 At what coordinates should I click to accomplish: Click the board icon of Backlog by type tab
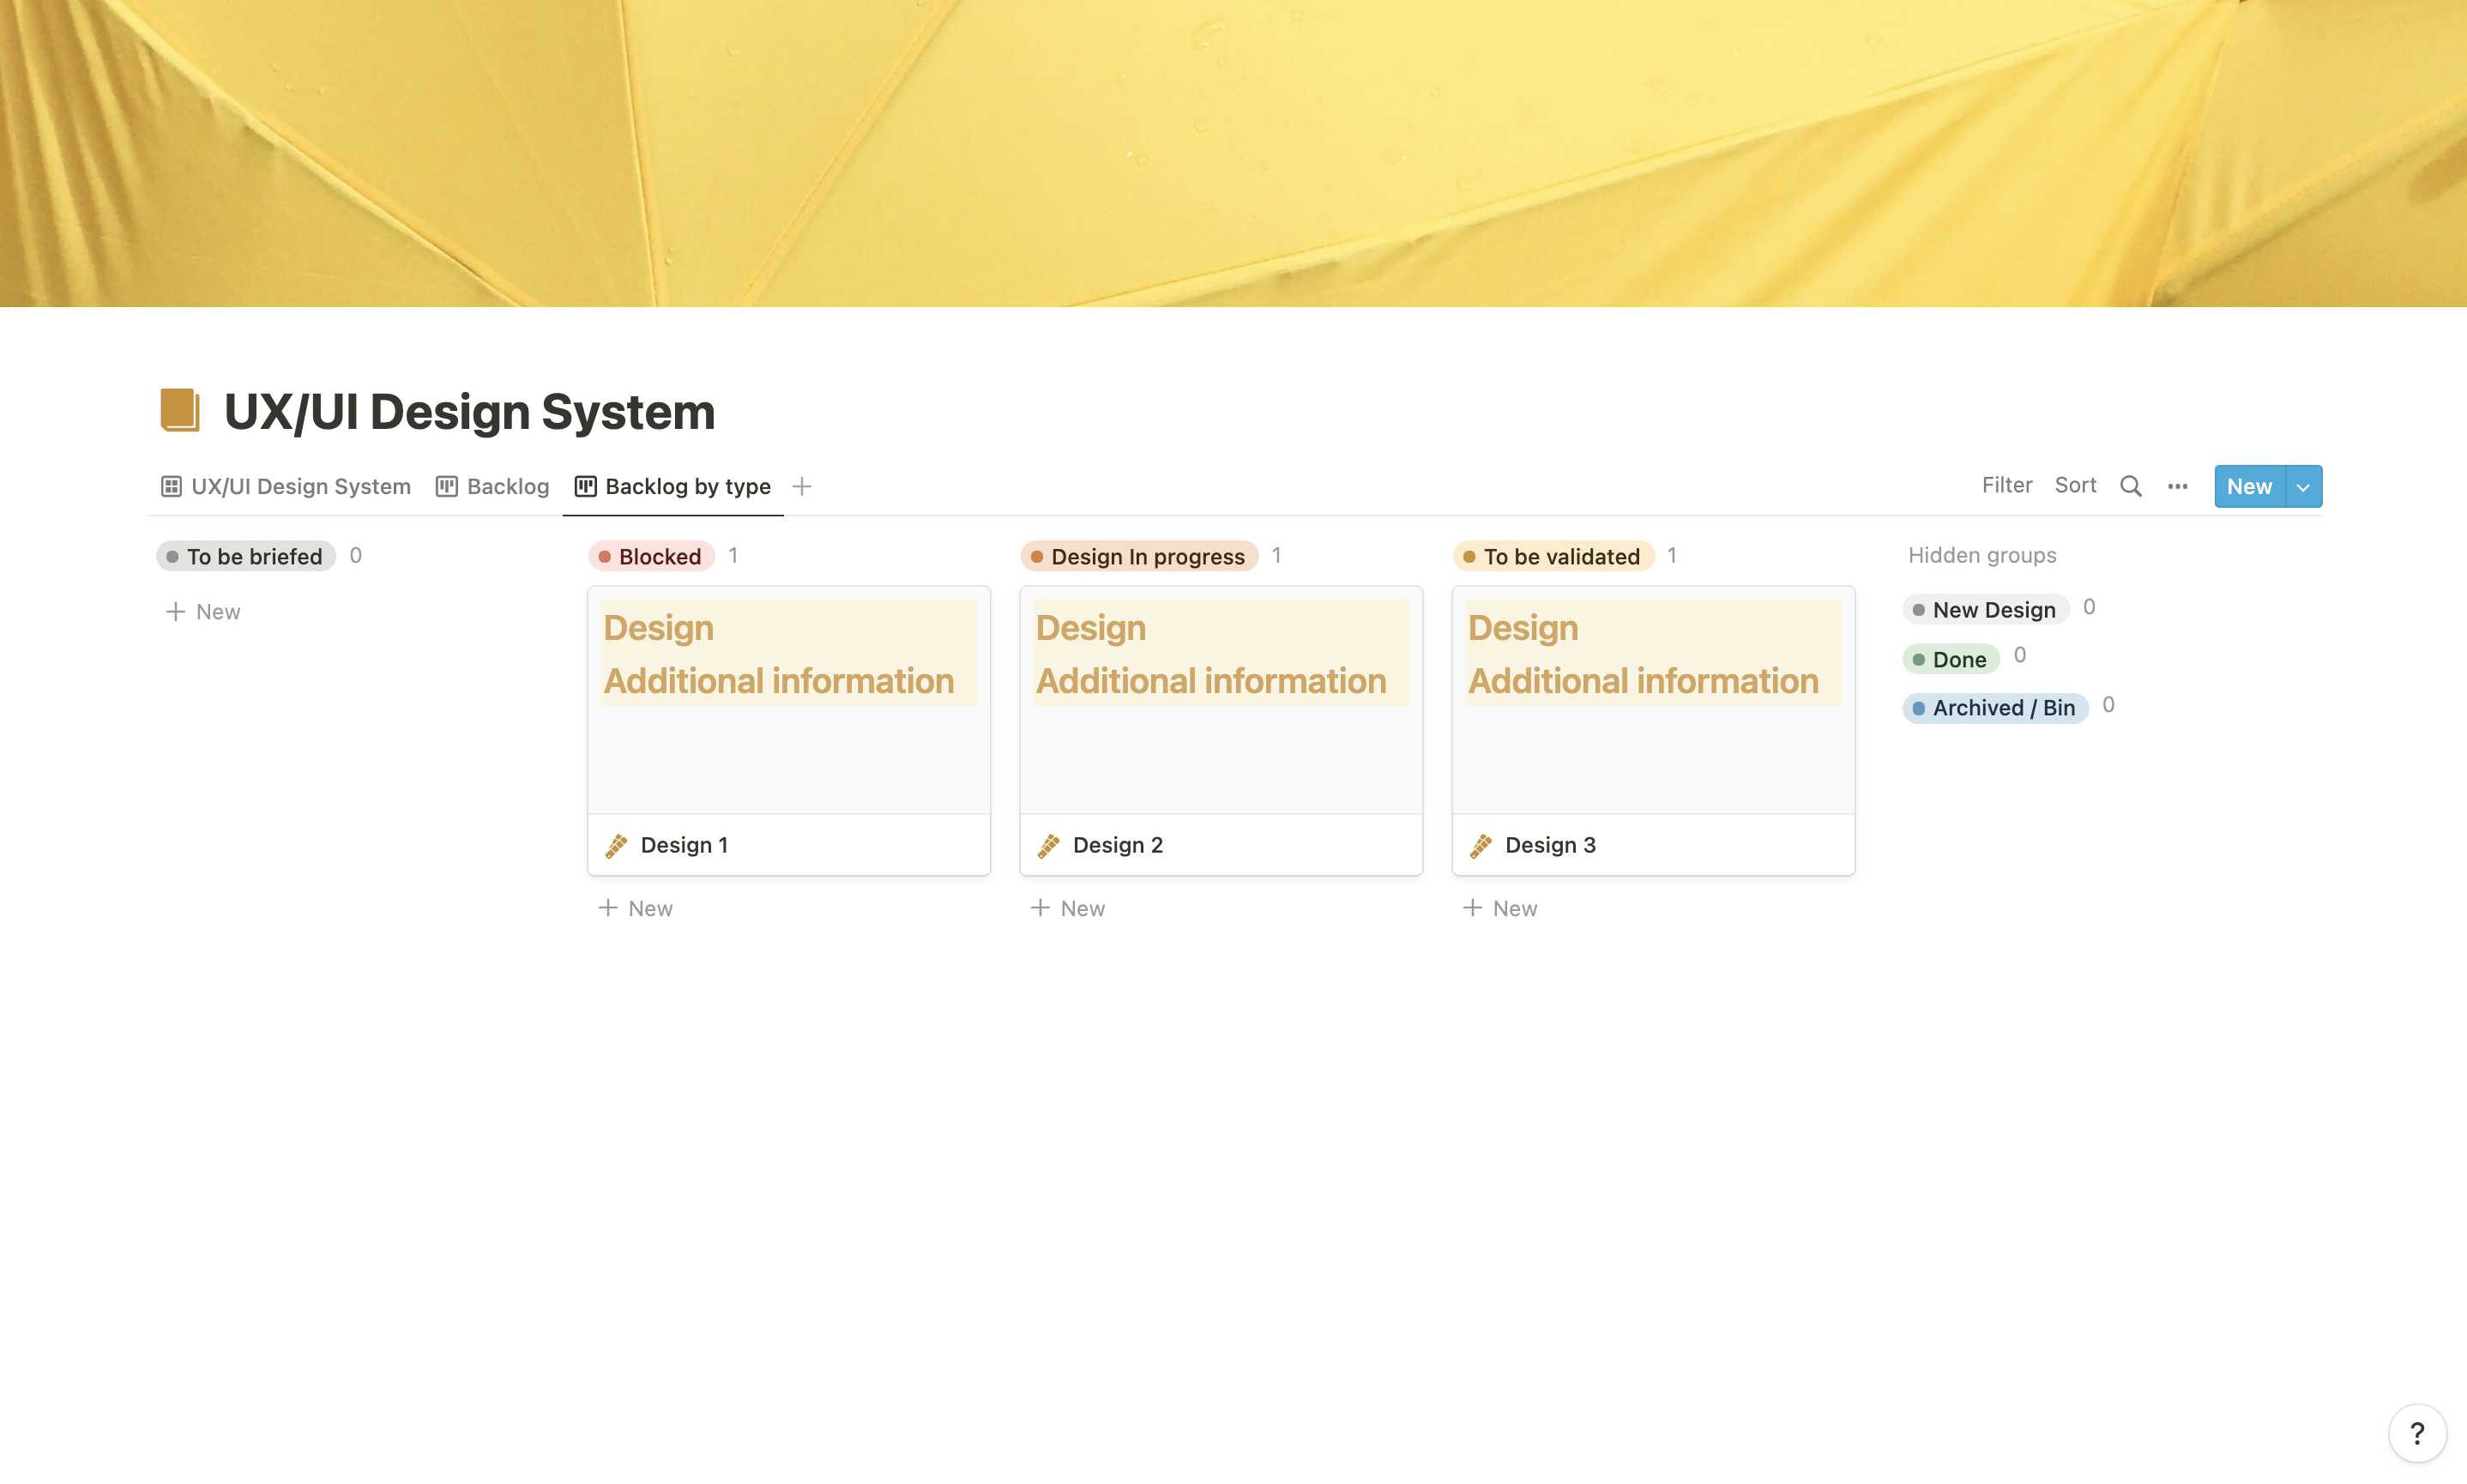[x=585, y=486]
